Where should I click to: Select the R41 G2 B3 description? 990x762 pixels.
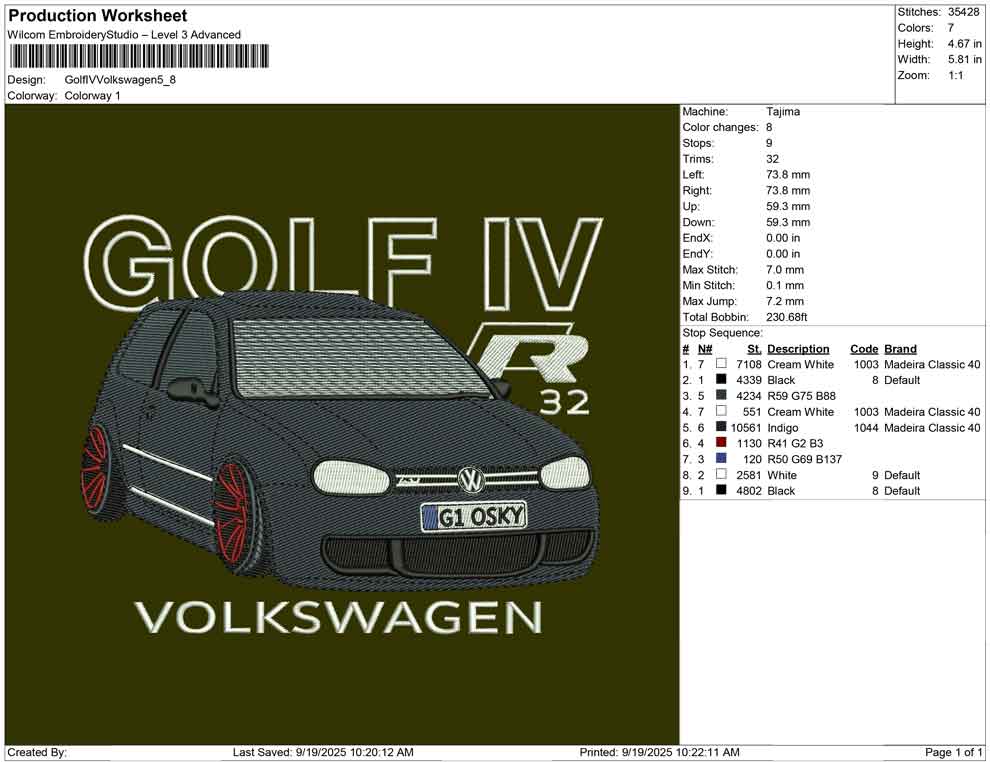tap(795, 443)
